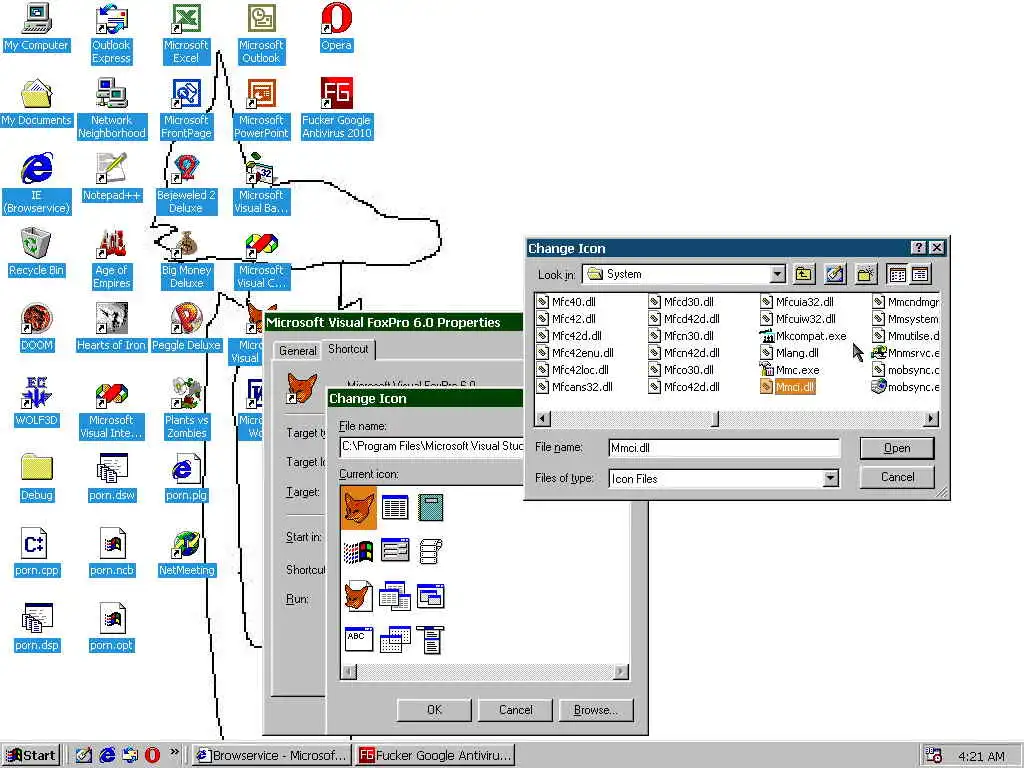Select DOOM desktop shortcut
The height and width of the screenshot is (768, 1024).
[x=36, y=328]
